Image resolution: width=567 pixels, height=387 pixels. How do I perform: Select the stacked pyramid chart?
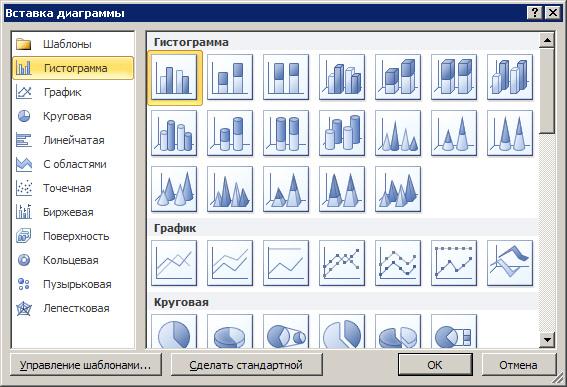(286, 189)
